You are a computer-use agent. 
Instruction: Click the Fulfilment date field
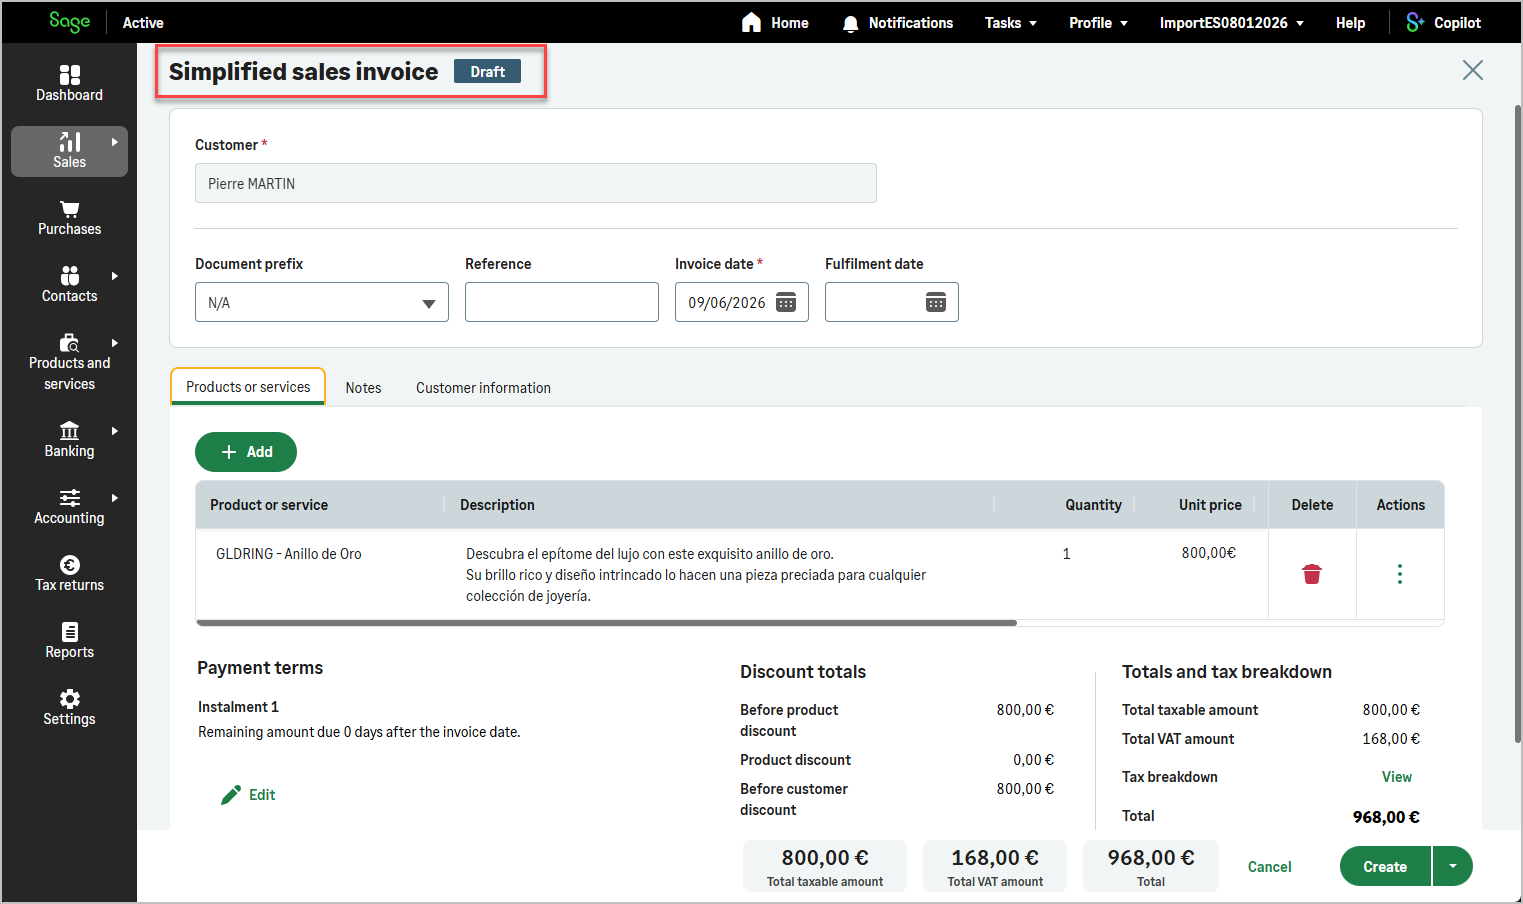coord(892,302)
